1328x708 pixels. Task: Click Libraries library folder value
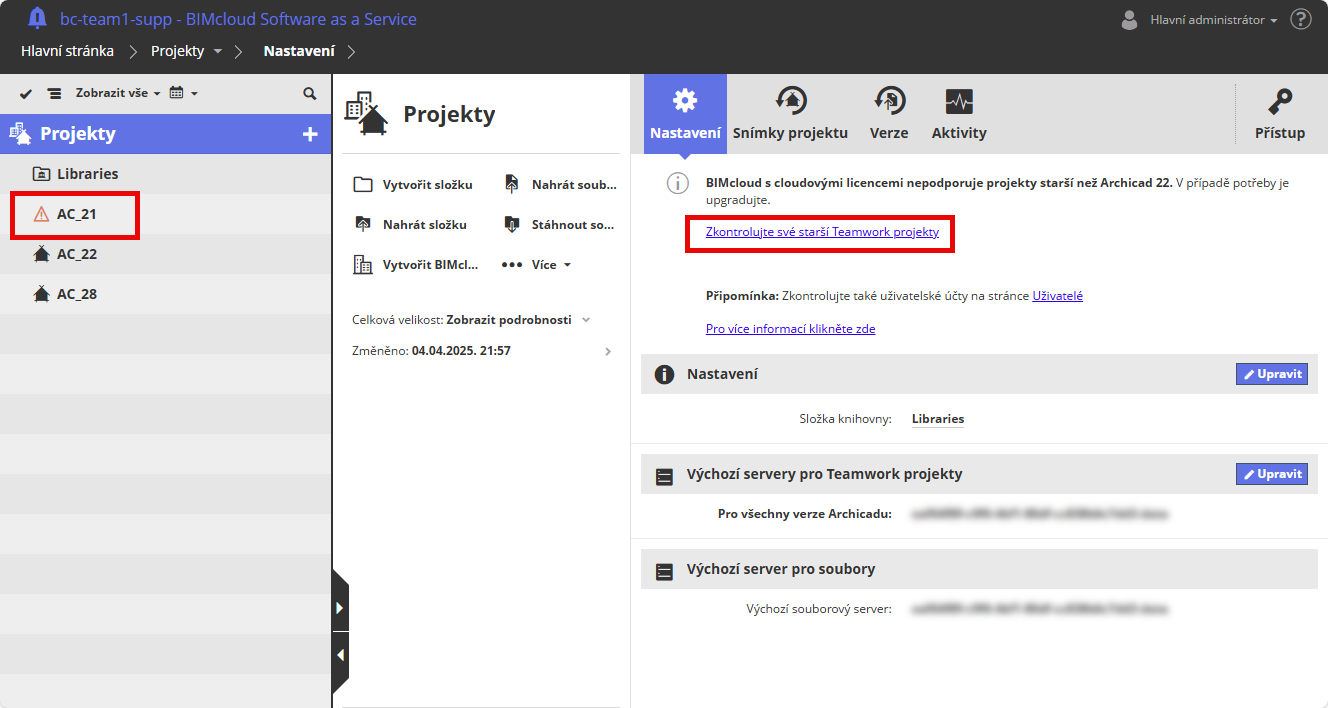click(938, 419)
